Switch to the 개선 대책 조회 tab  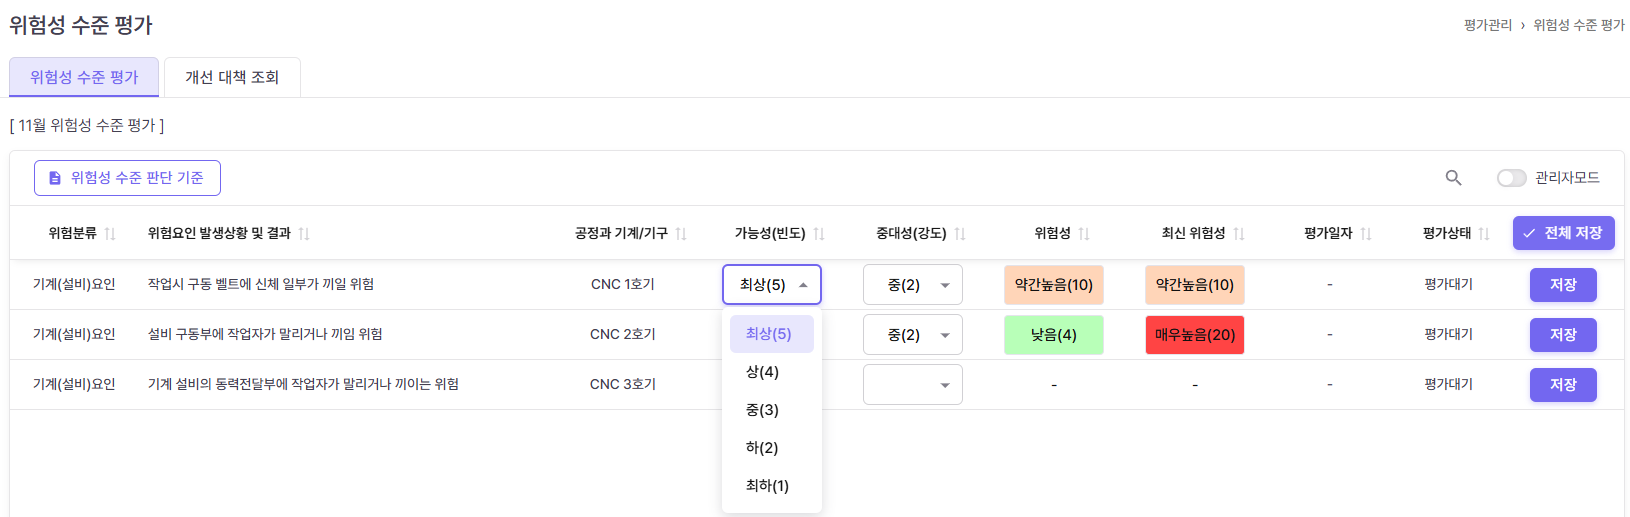tap(232, 77)
